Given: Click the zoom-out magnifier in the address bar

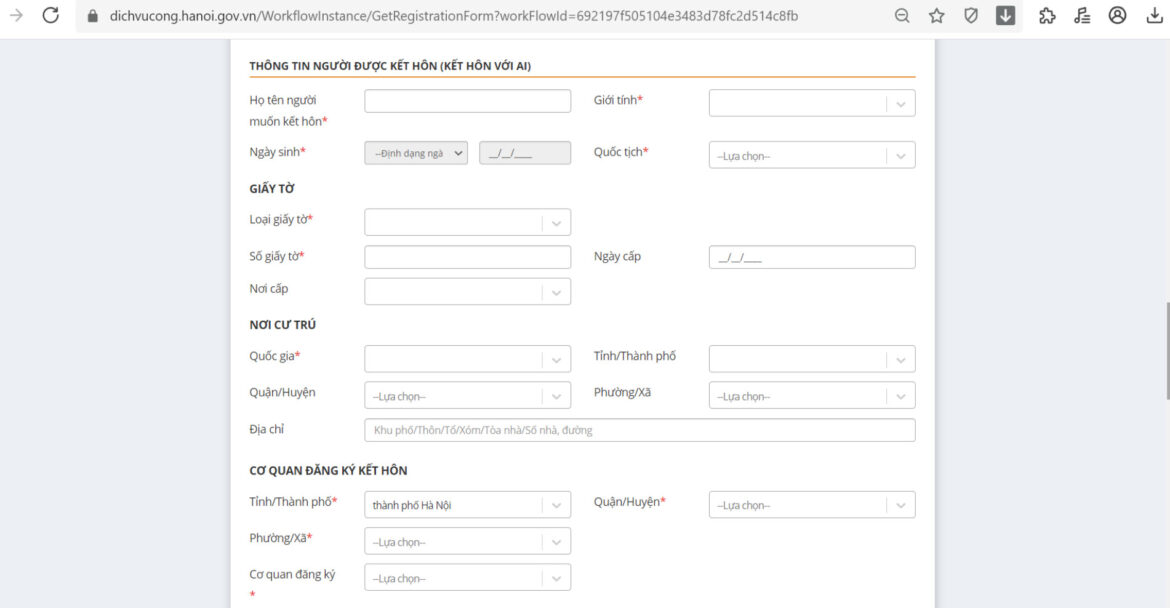Looking at the screenshot, I should tap(901, 15).
